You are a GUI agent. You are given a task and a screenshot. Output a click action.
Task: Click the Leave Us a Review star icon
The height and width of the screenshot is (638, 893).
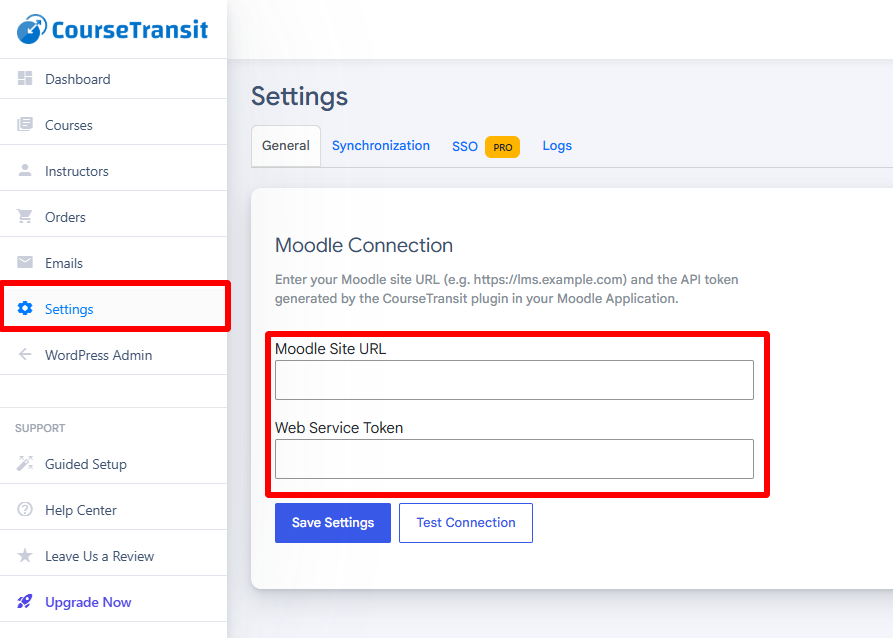click(x=25, y=555)
